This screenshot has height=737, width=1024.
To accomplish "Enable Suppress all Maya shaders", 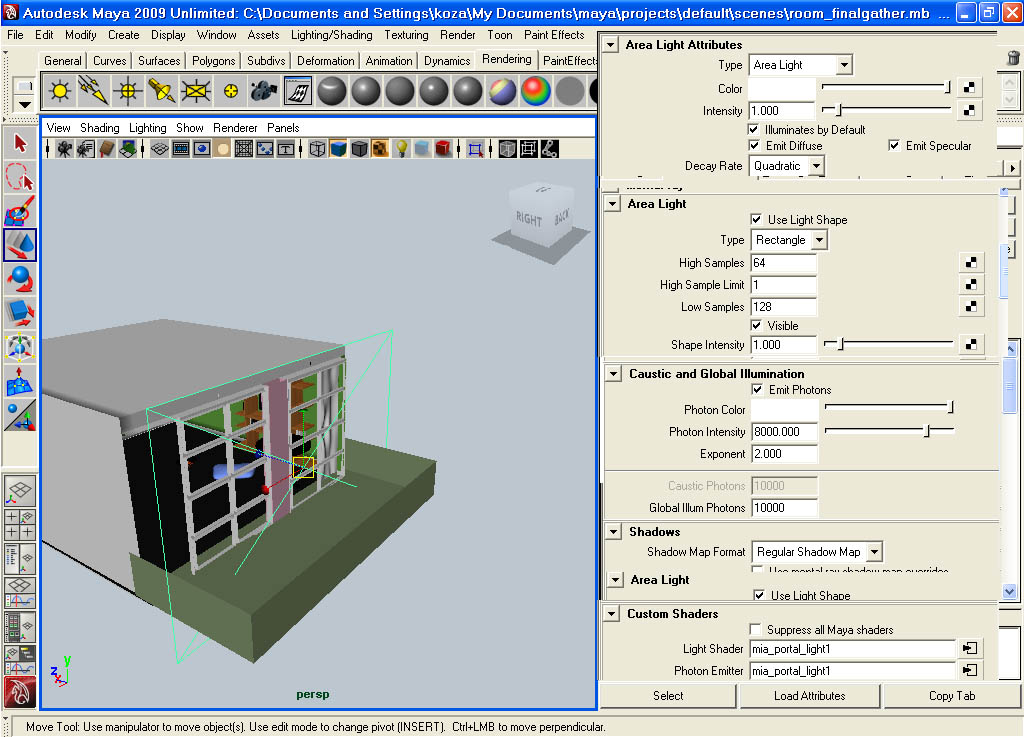I will (755, 629).
